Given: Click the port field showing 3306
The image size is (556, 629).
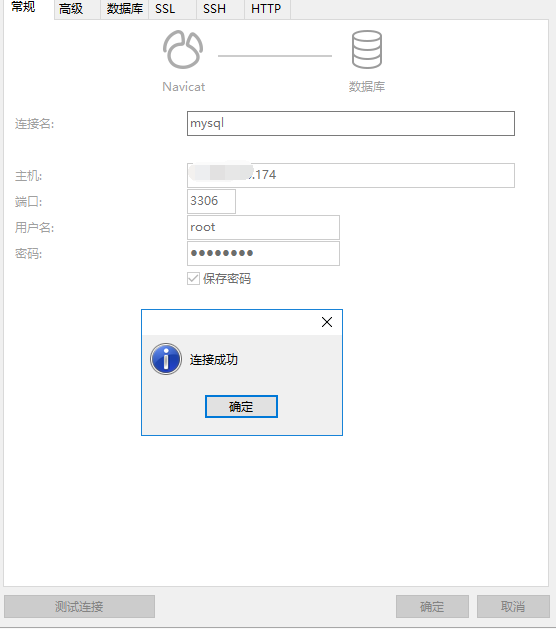Looking at the screenshot, I should [211, 201].
